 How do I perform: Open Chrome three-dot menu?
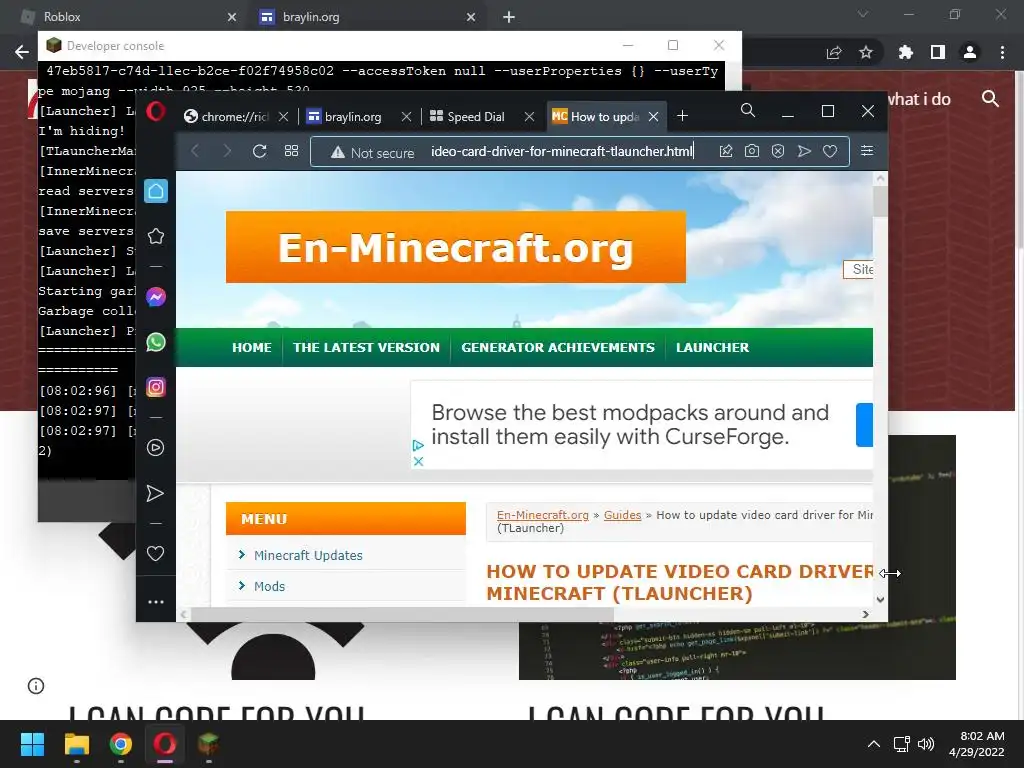click(1002, 52)
